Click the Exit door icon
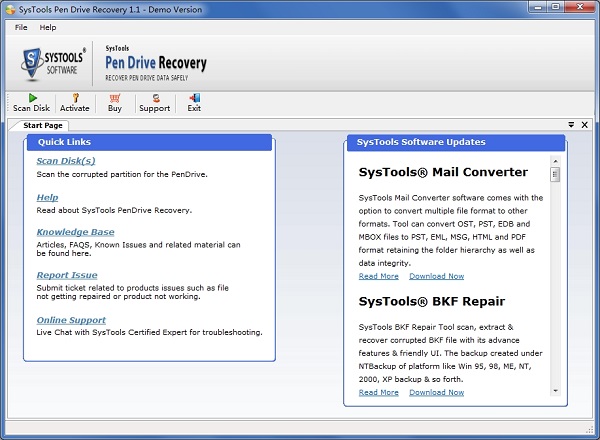Screen dimensions: 600x440 coord(195,98)
